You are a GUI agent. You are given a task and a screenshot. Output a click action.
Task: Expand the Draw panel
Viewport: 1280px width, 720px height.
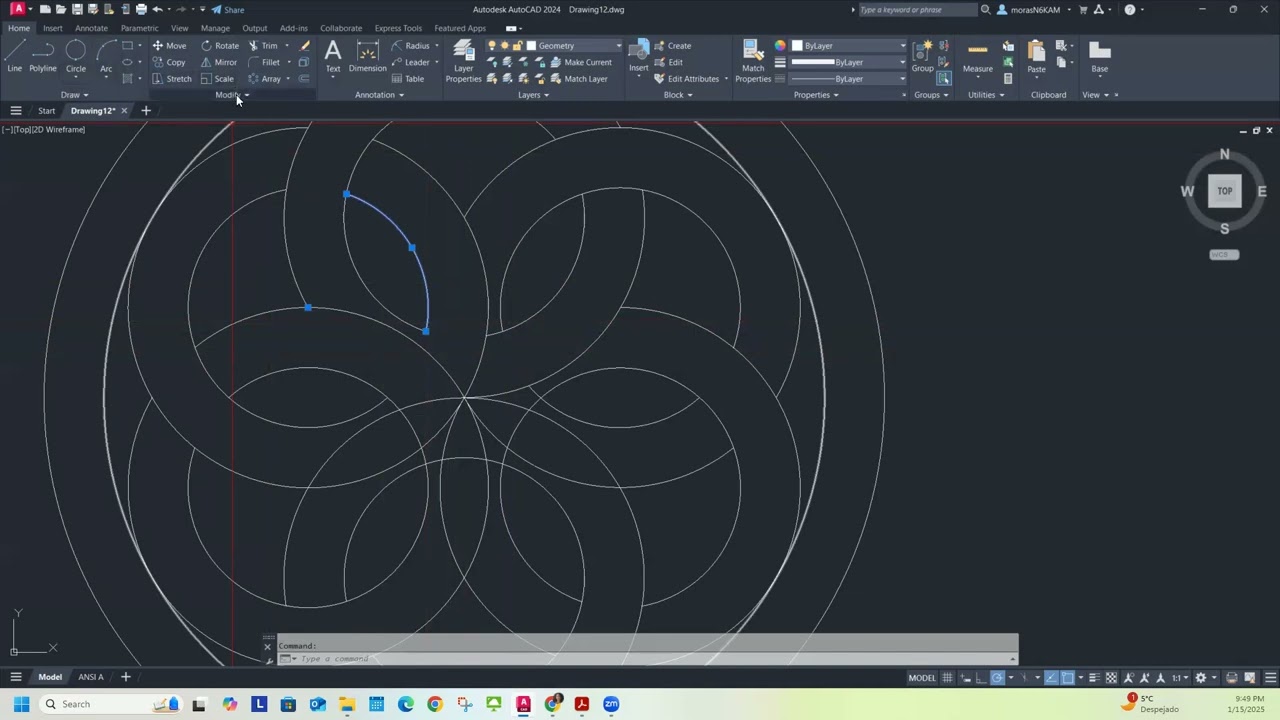point(74,95)
